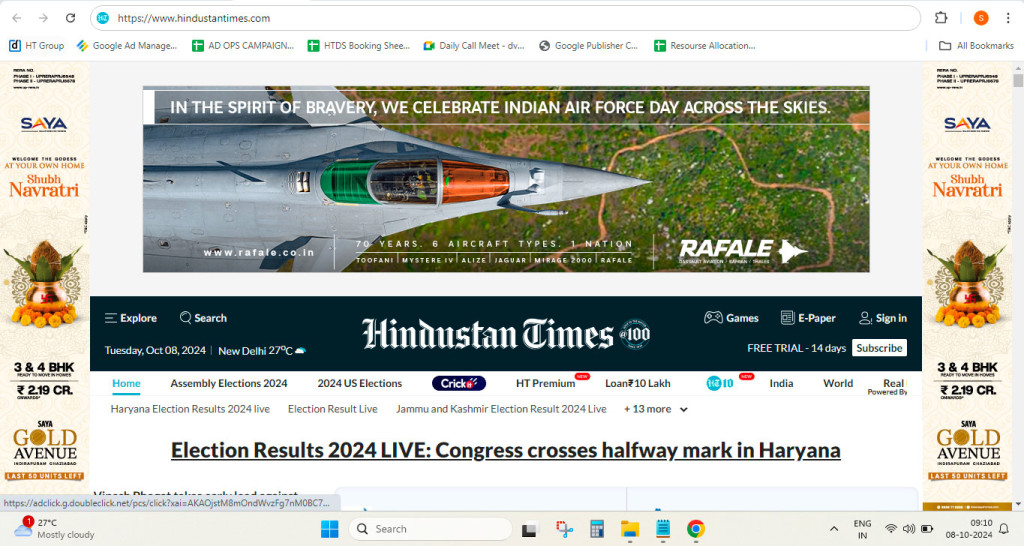
Task: Open Loan ₹10 Lakh tab
Action: [637, 383]
